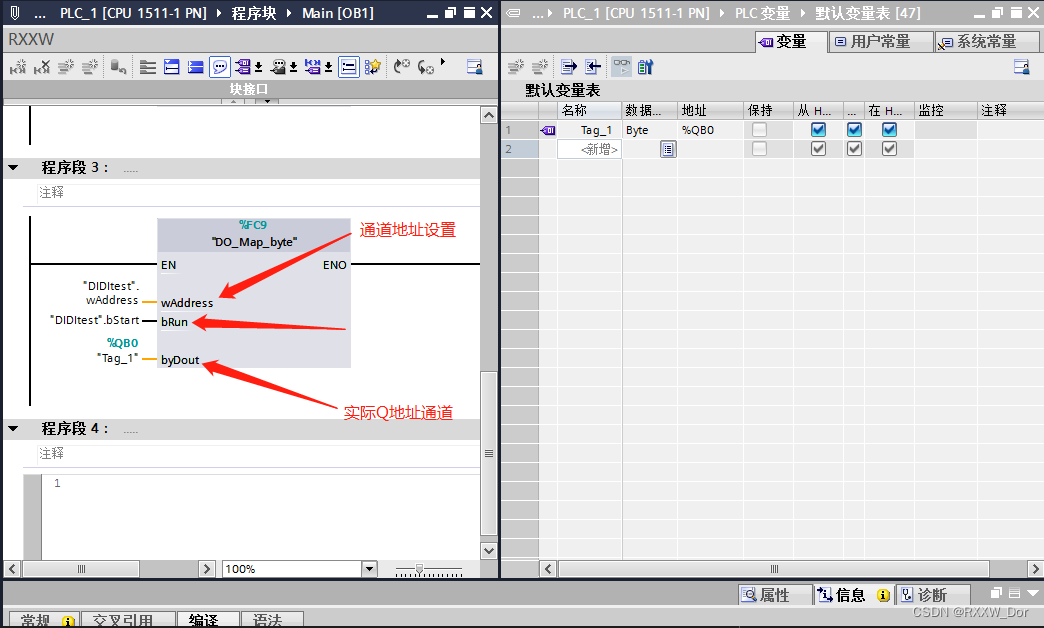Adjust the editor zoom slider
This screenshot has width=1044, height=628.
pyautogui.click(x=419, y=569)
